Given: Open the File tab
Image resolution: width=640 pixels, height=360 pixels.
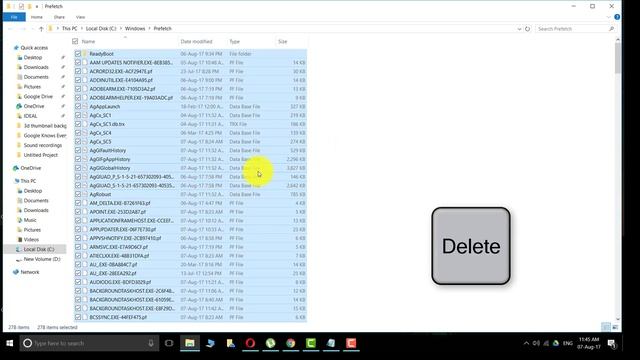Looking at the screenshot, I should point(14,17).
